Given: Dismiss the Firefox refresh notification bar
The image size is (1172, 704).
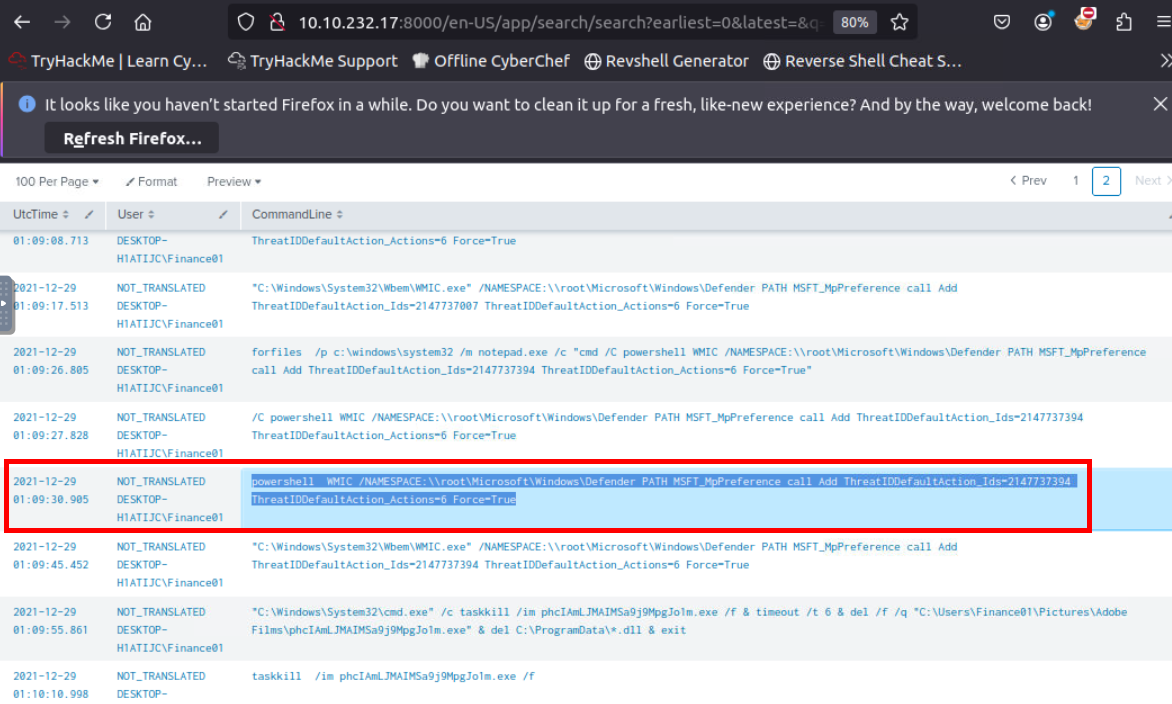Looking at the screenshot, I should point(1160,104).
